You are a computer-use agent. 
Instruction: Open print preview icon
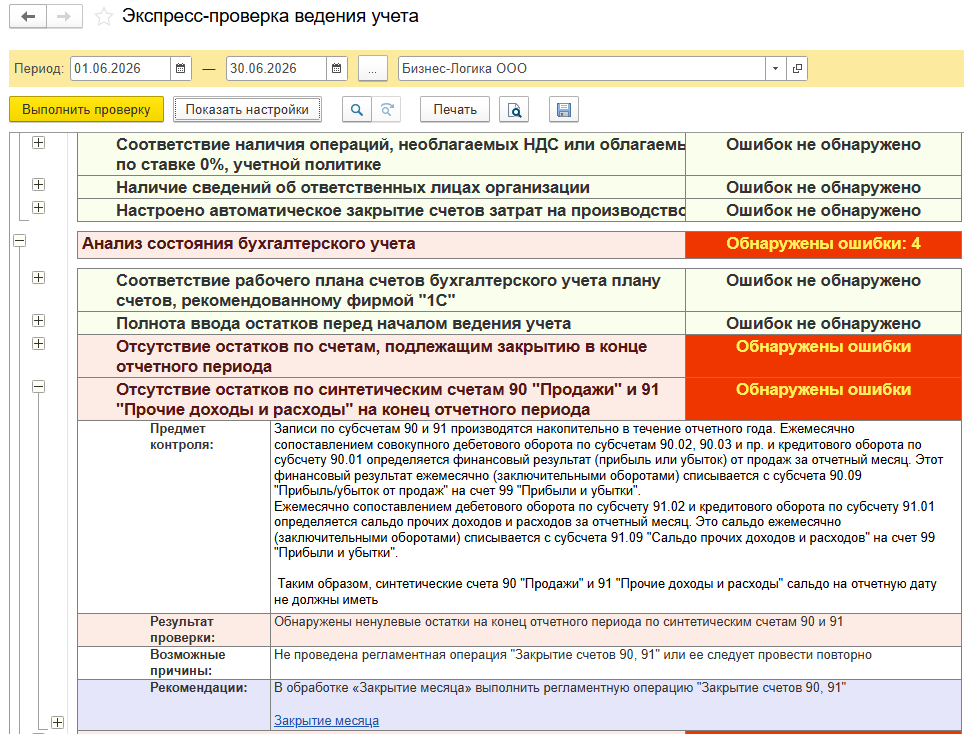(514, 109)
